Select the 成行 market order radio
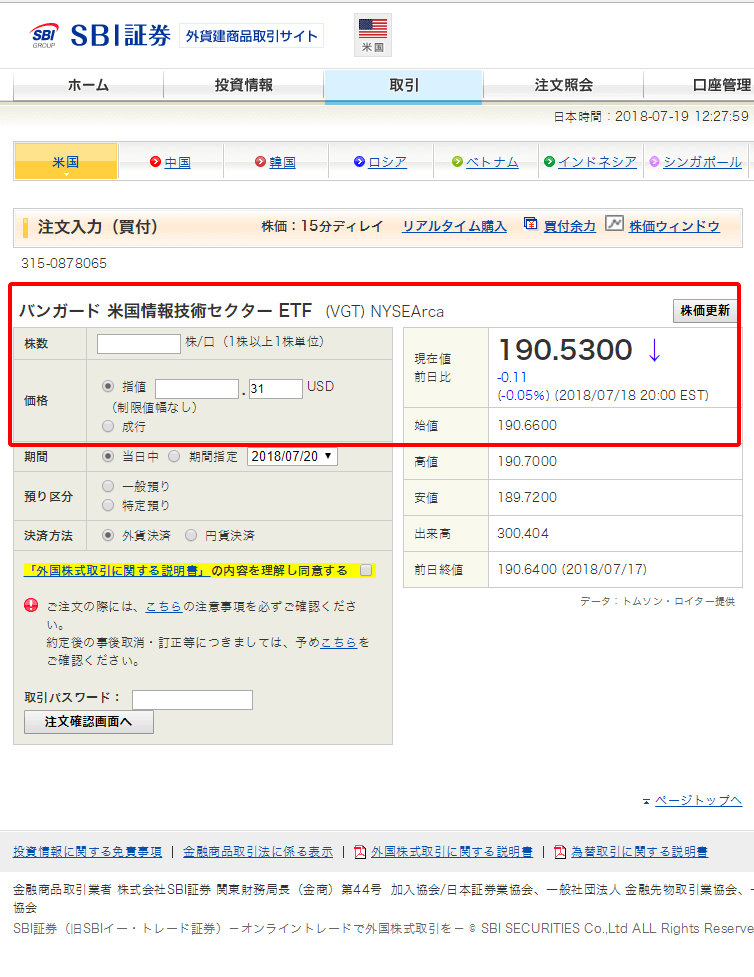754x977 pixels. pos(108,426)
